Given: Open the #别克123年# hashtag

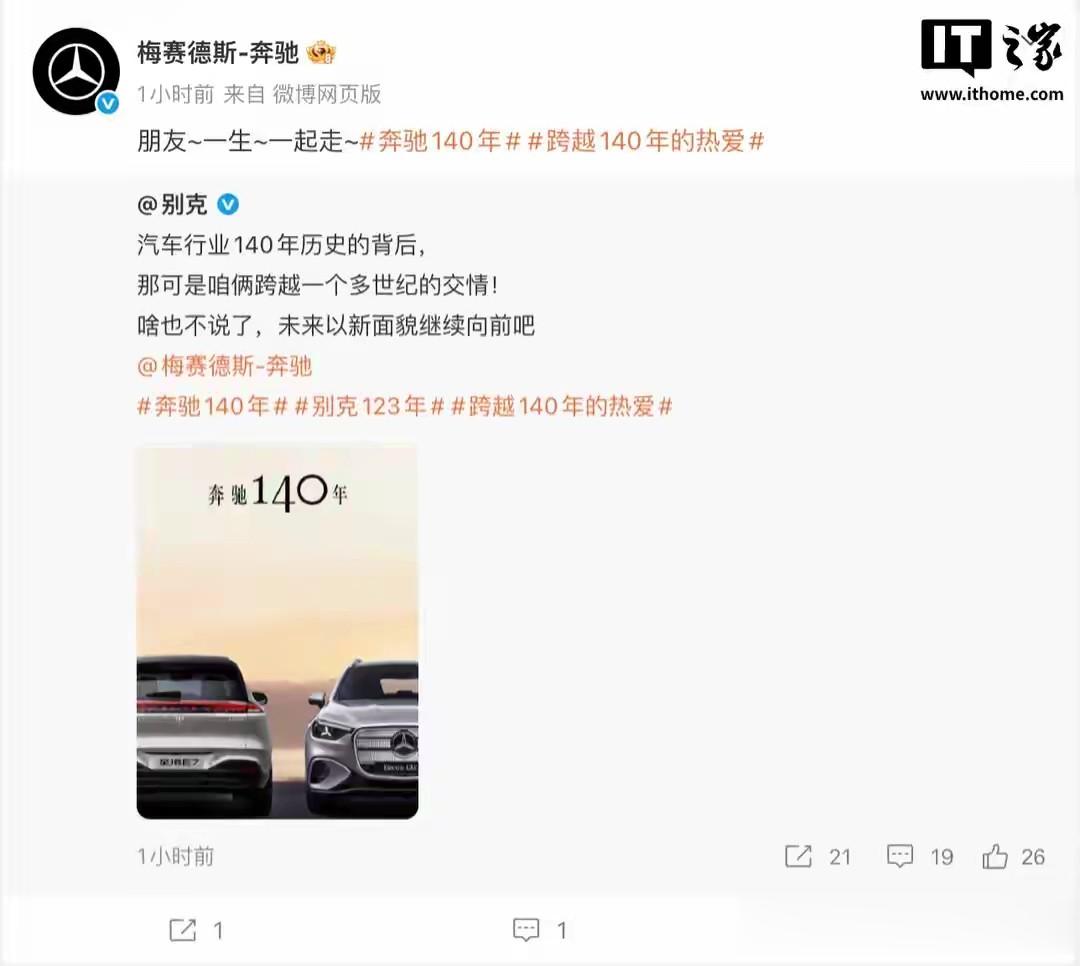Looking at the screenshot, I should pos(369,407).
